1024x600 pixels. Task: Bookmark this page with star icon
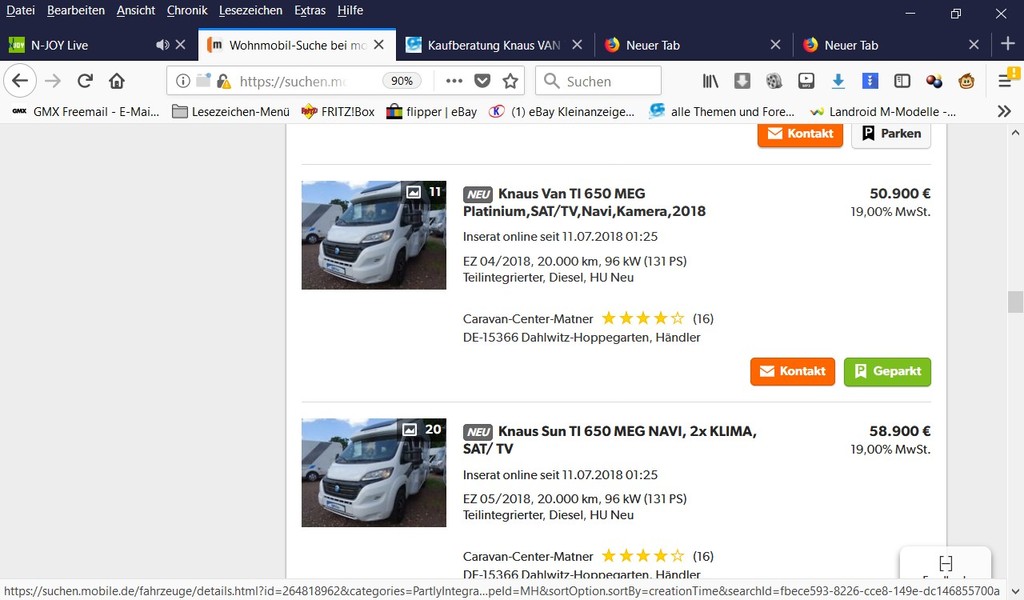pos(510,81)
